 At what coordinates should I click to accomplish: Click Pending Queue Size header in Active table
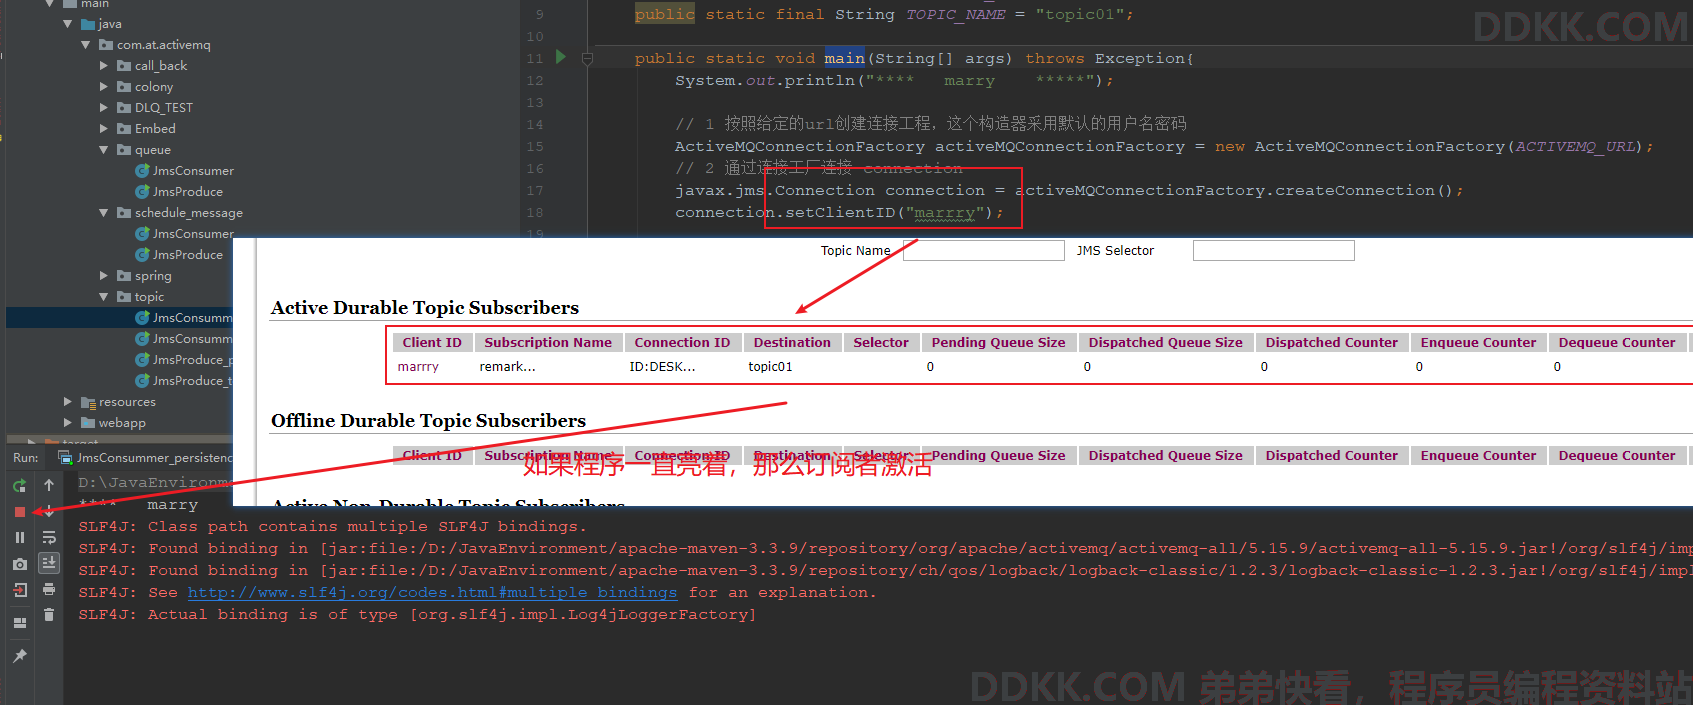tap(998, 343)
